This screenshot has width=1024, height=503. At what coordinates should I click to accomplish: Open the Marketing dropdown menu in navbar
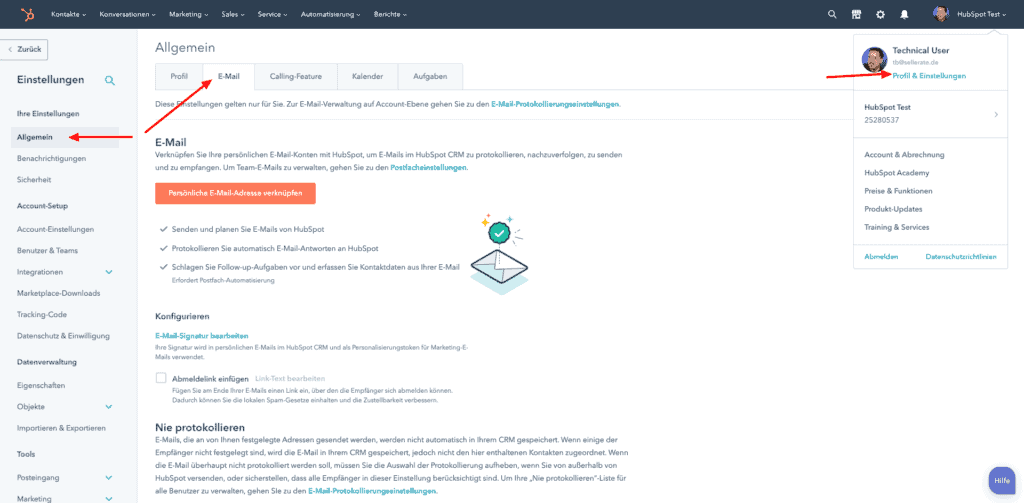click(189, 14)
